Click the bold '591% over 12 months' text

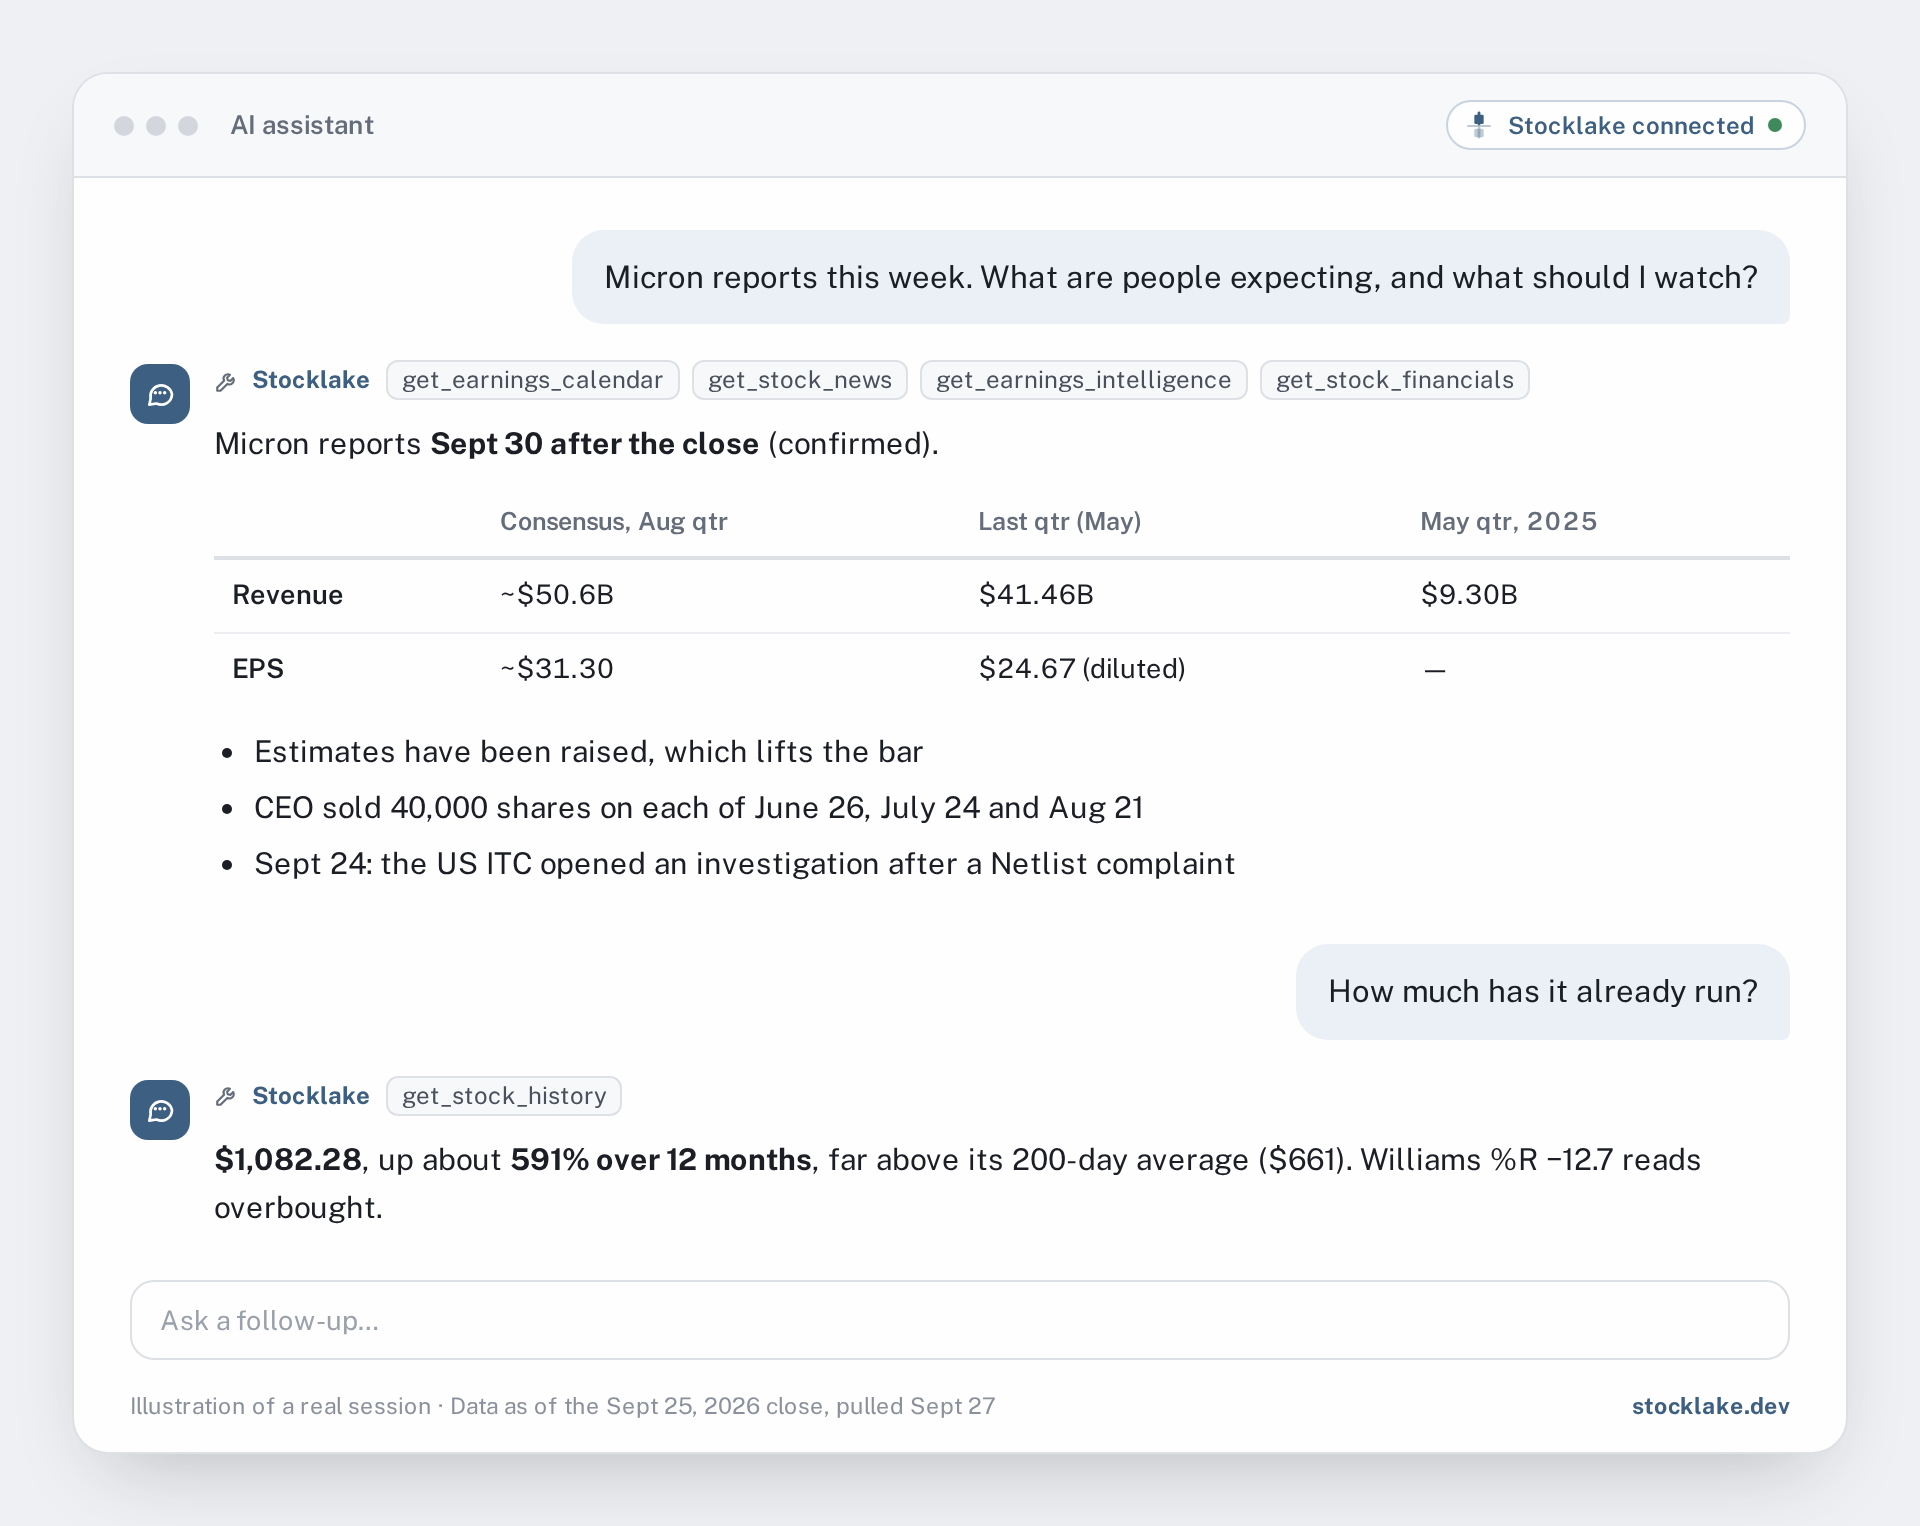661,1159
